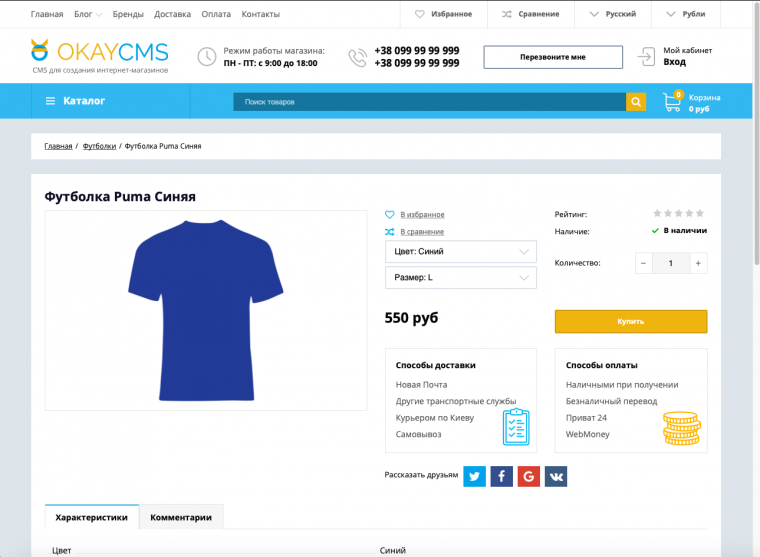The image size is (760, 557).
Task: Click the blue heart icon beside В избранное
Action: [x=389, y=214]
